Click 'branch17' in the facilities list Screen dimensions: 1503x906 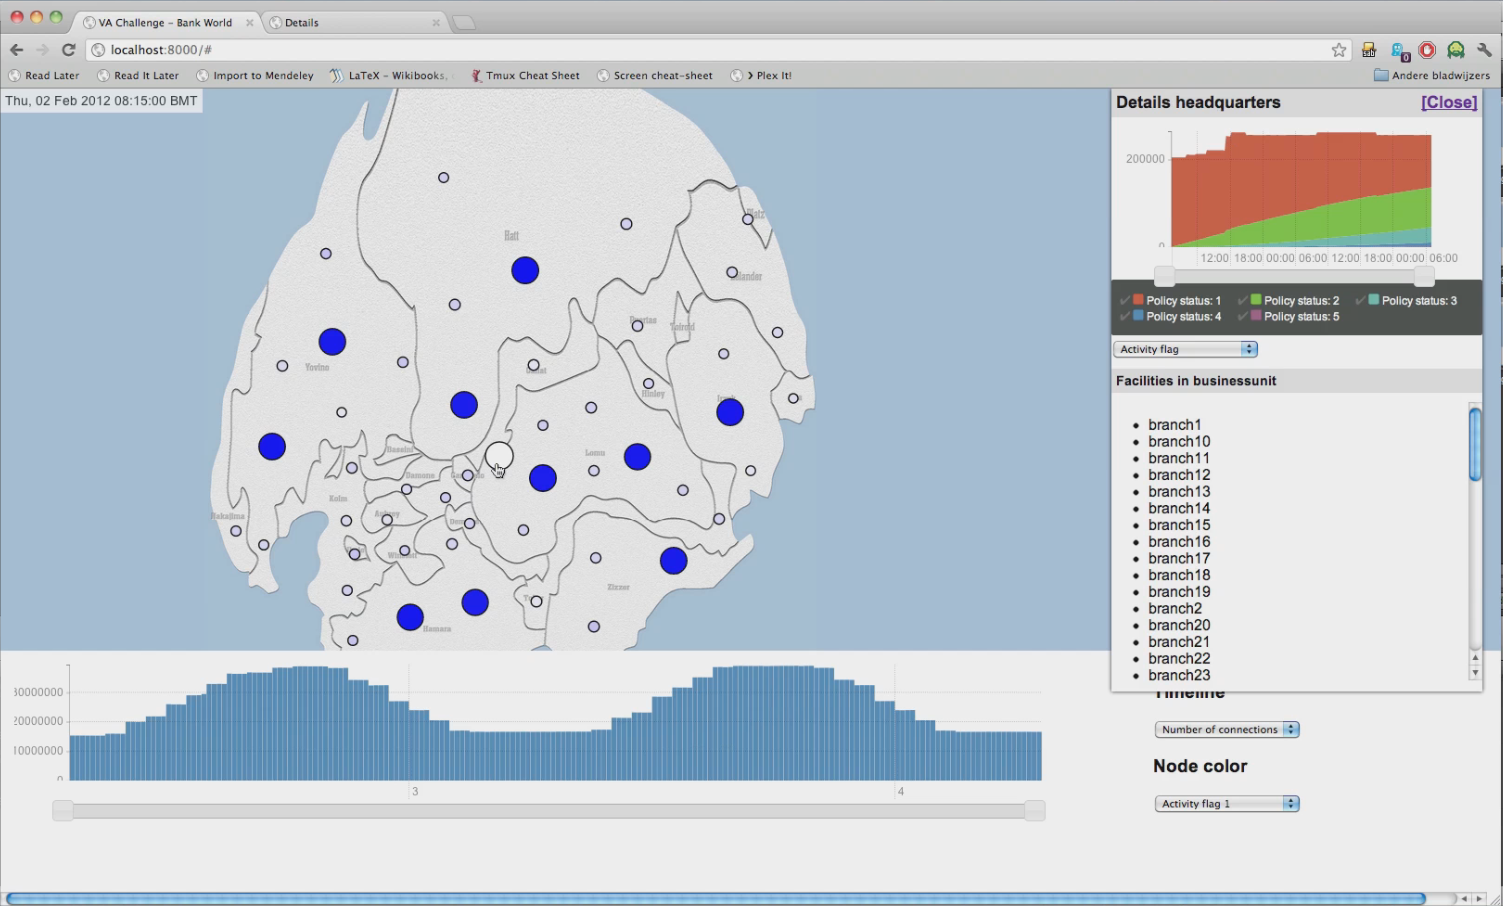pos(1179,558)
